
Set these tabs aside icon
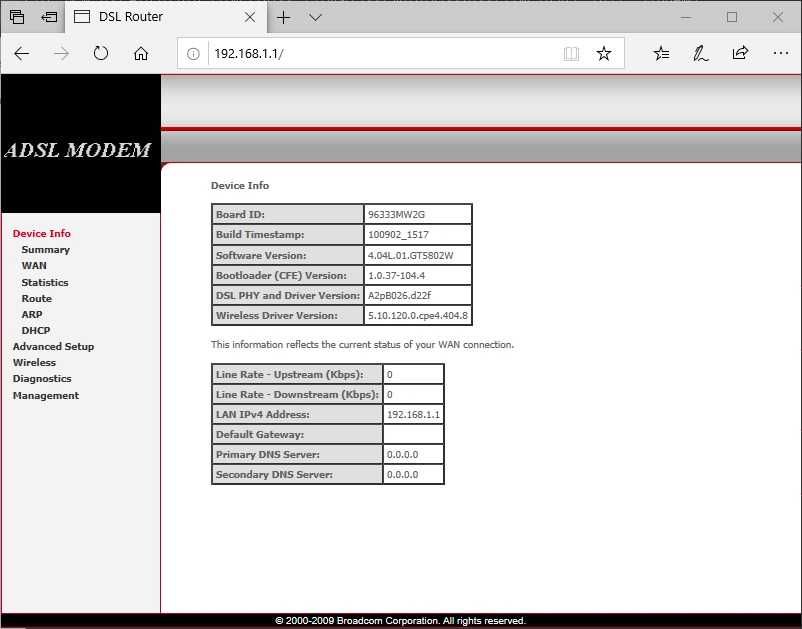tap(49, 17)
